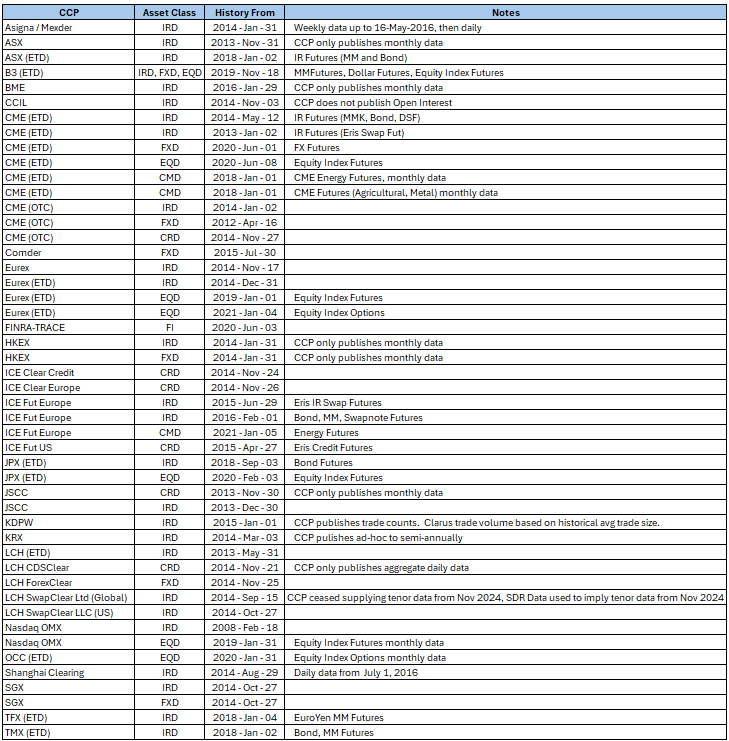Click the date 2012 - Apr - 16

pos(244,223)
